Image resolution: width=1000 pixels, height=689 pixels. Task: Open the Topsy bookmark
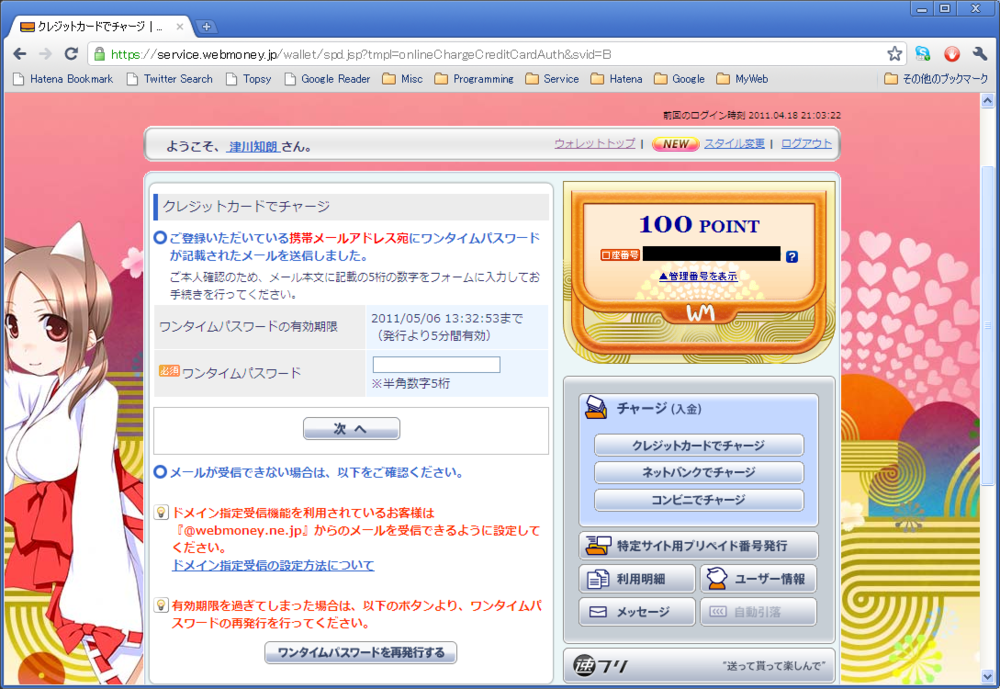coord(249,79)
